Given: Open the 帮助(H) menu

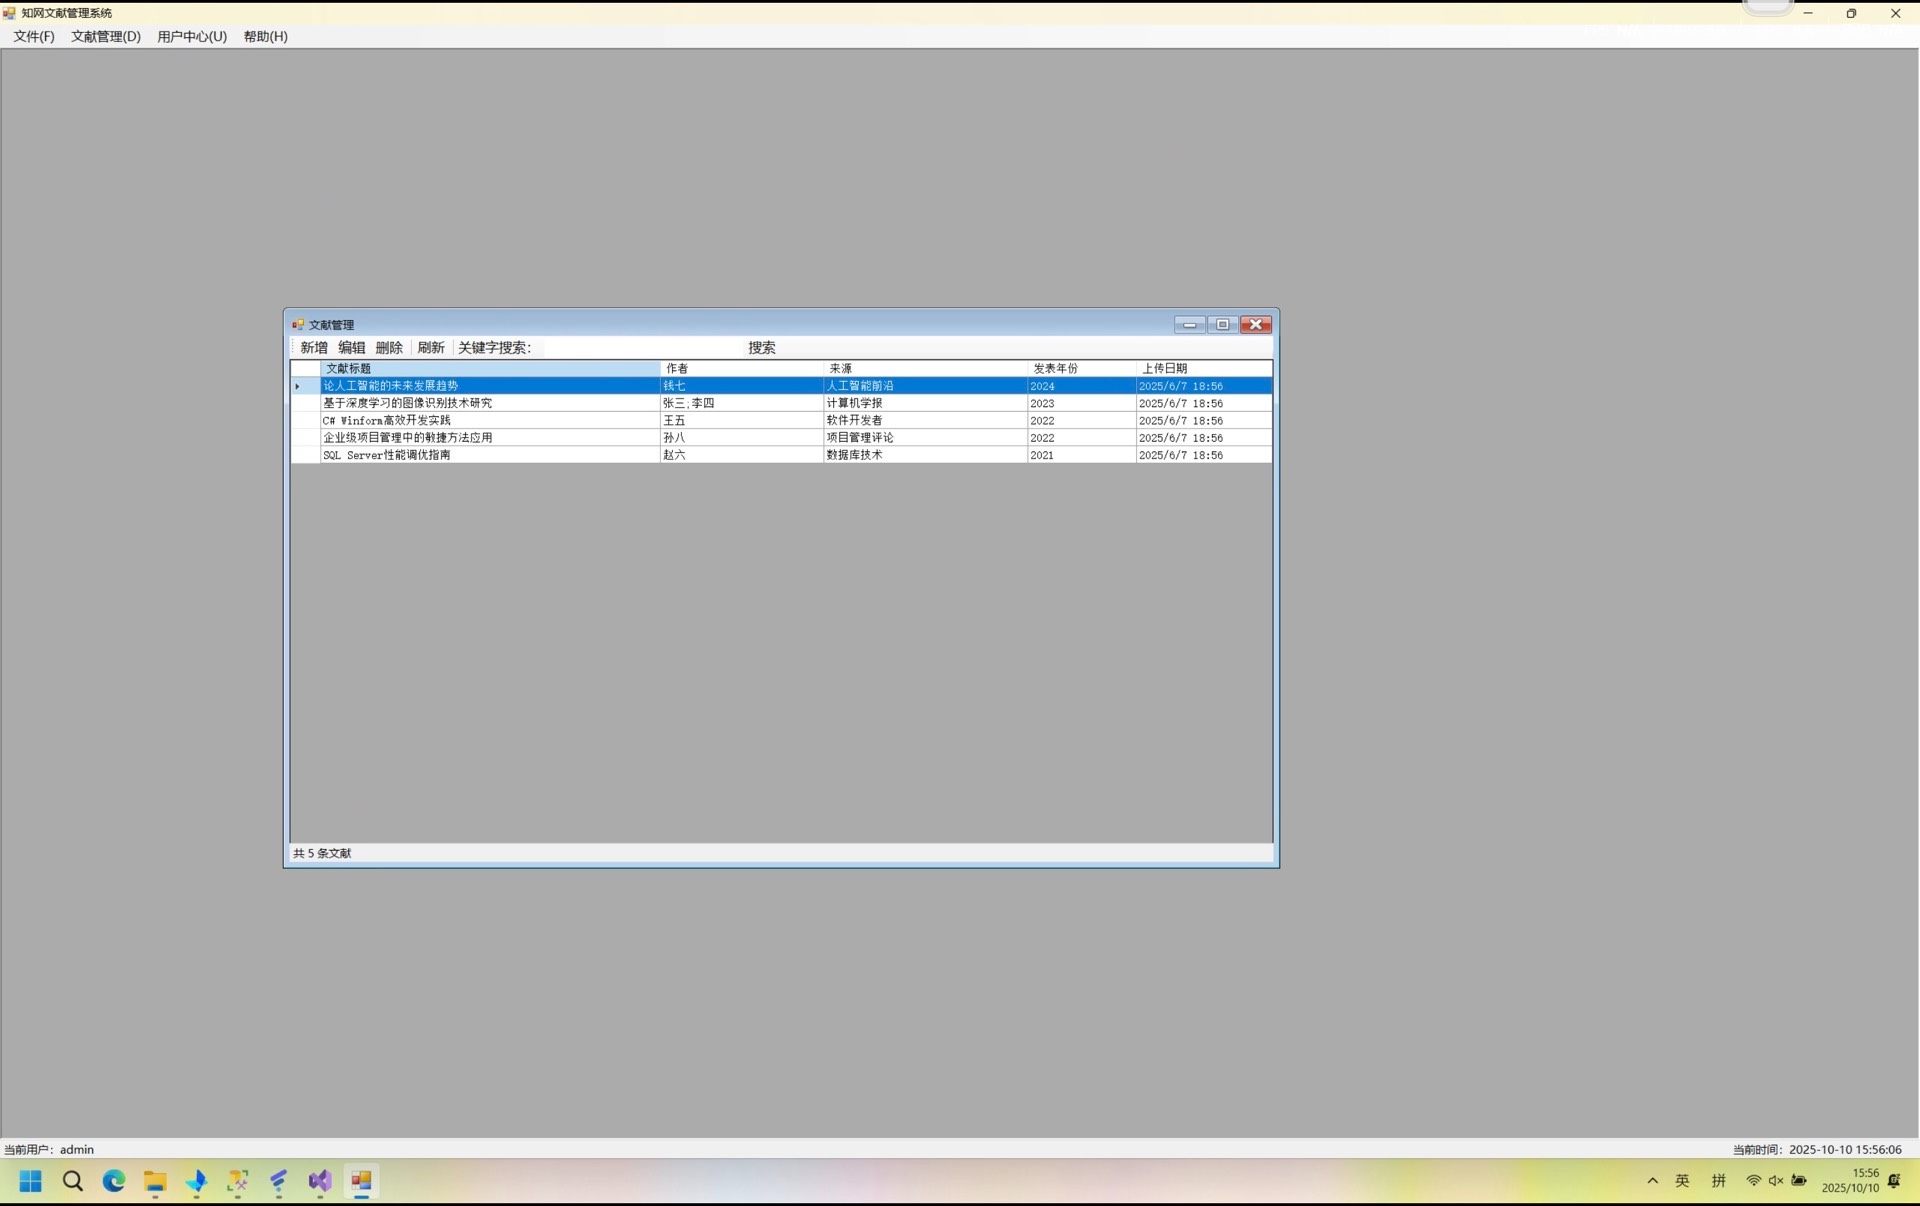Looking at the screenshot, I should [x=265, y=36].
